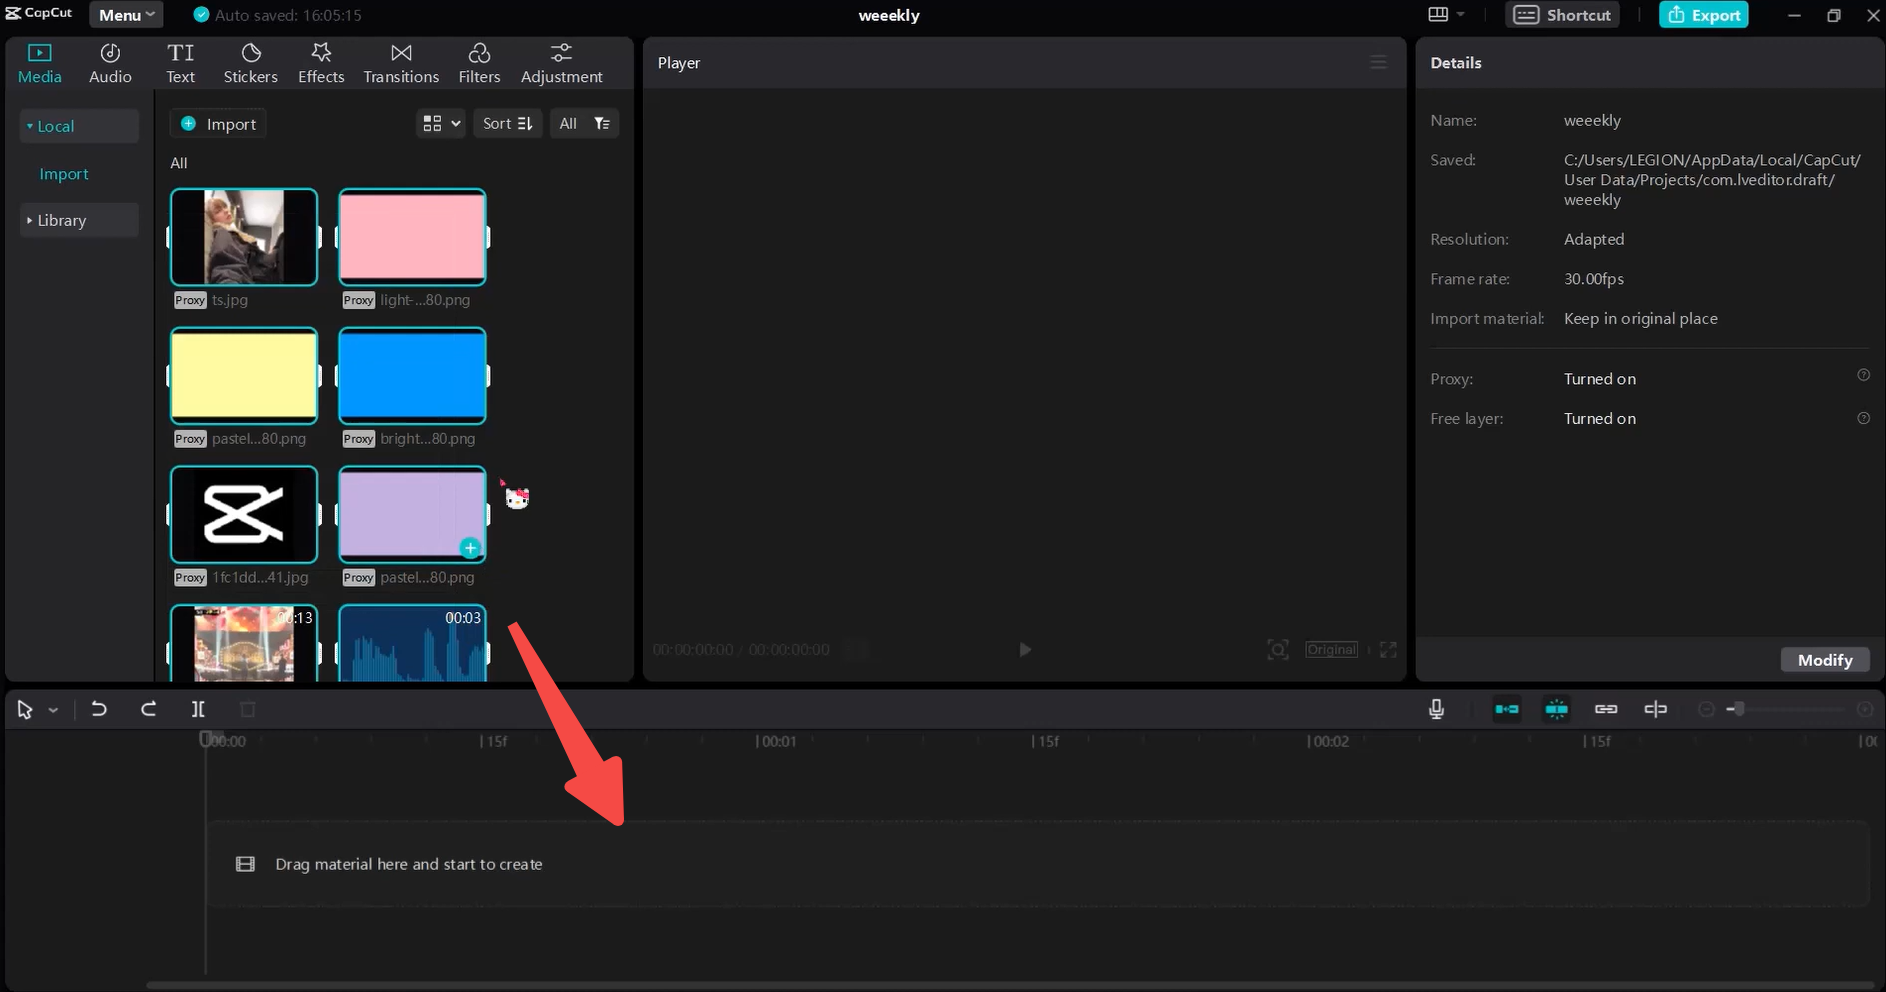Click the Undo icon above the timeline
This screenshot has height=992, width=1886.
pos(98,709)
